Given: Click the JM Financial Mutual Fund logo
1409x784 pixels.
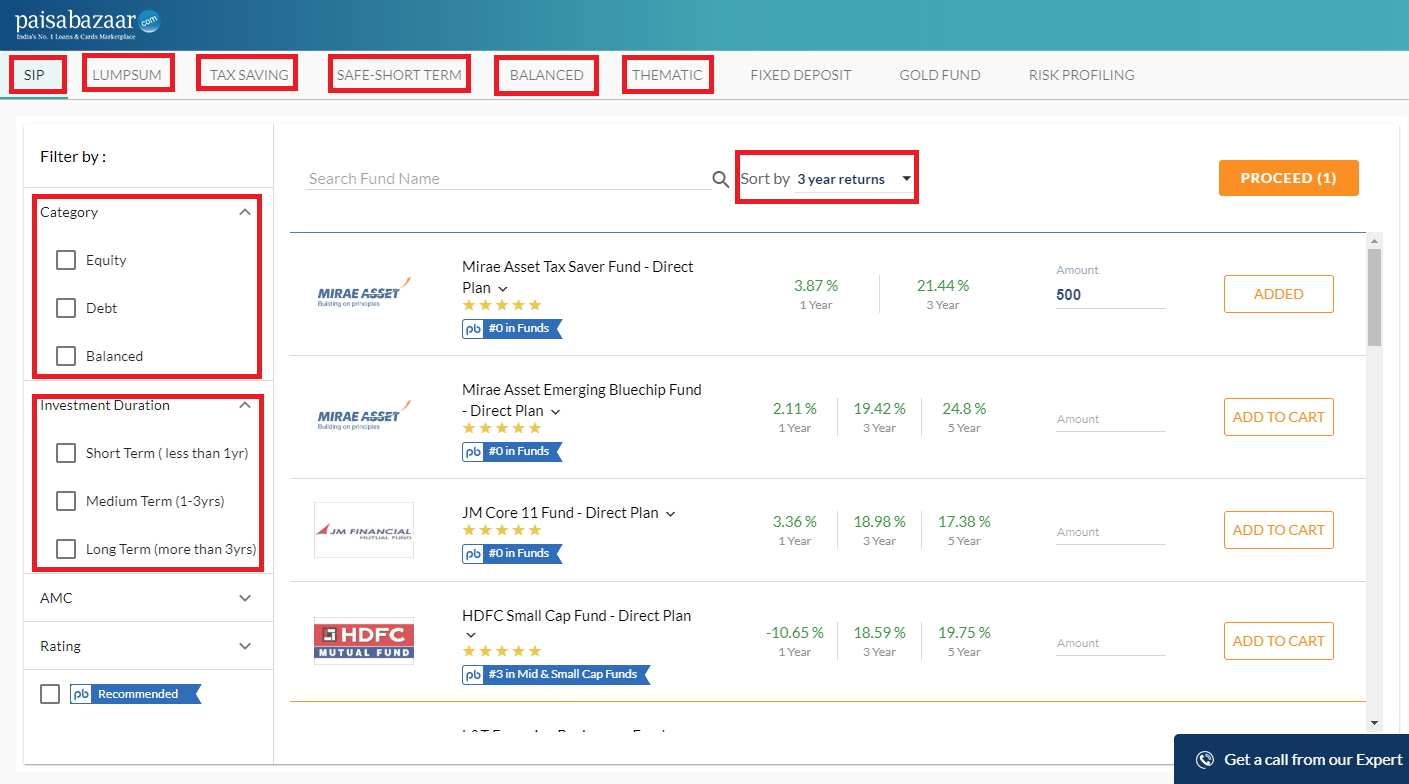Looking at the screenshot, I should pyautogui.click(x=364, y=530).
